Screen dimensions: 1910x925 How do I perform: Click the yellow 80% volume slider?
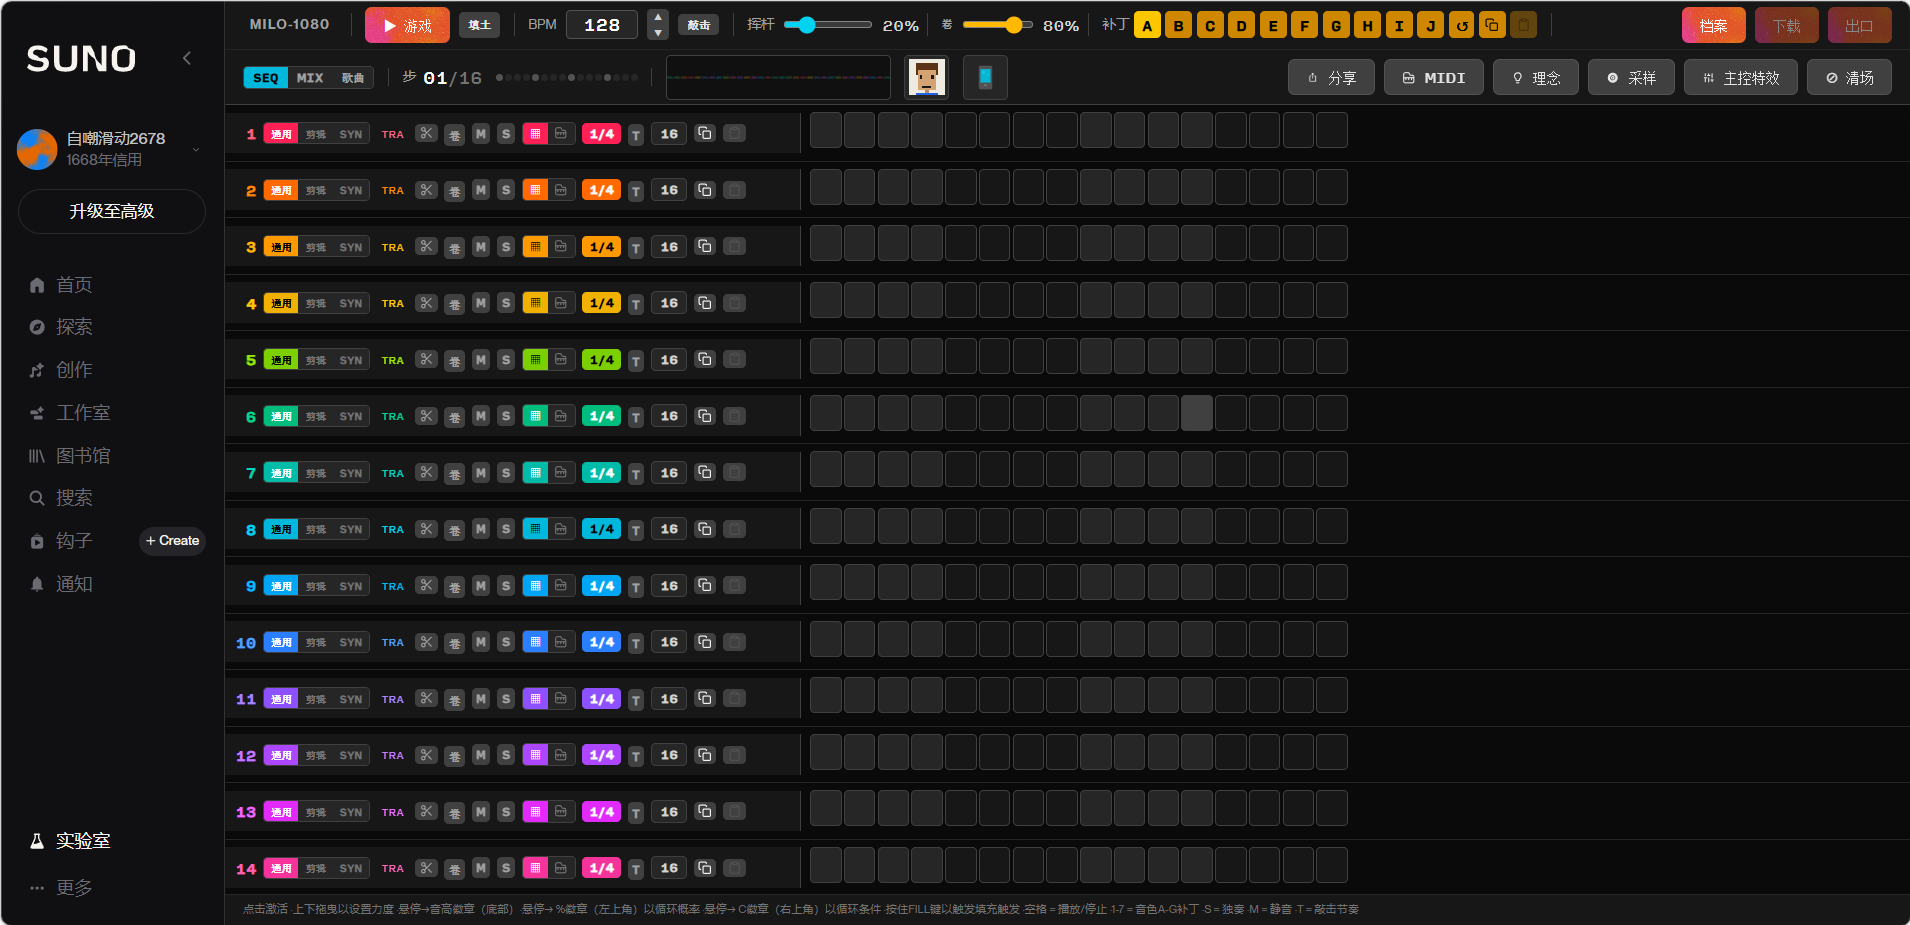997,25
